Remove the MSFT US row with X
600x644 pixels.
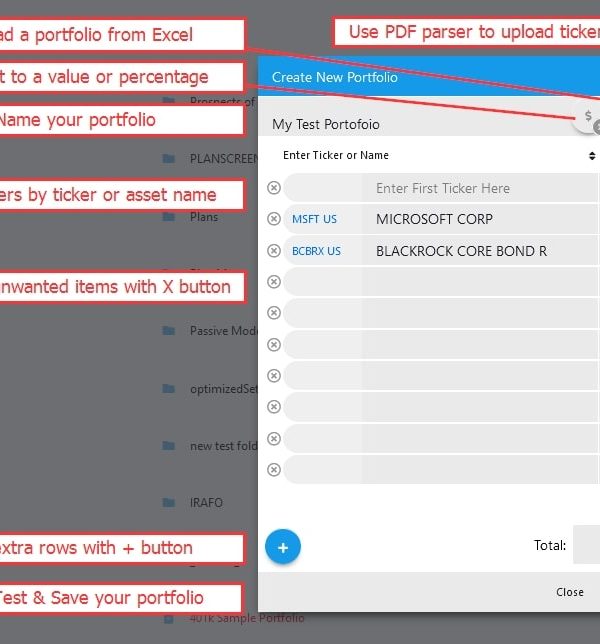tap(274, 219)
